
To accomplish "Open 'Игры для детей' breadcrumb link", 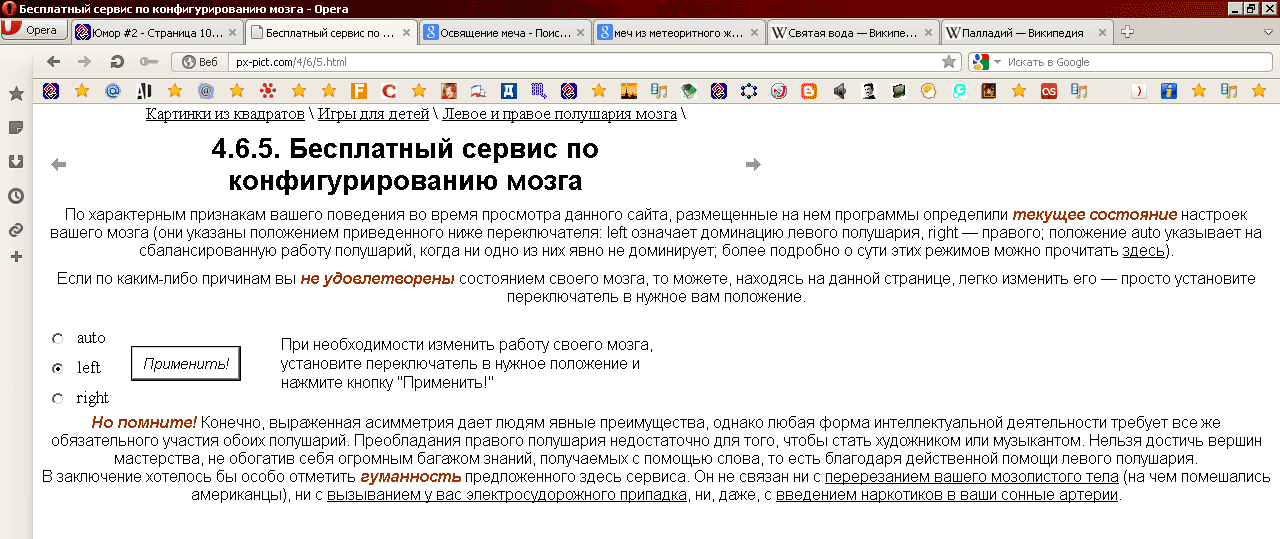I will click(x=373, y=114).
